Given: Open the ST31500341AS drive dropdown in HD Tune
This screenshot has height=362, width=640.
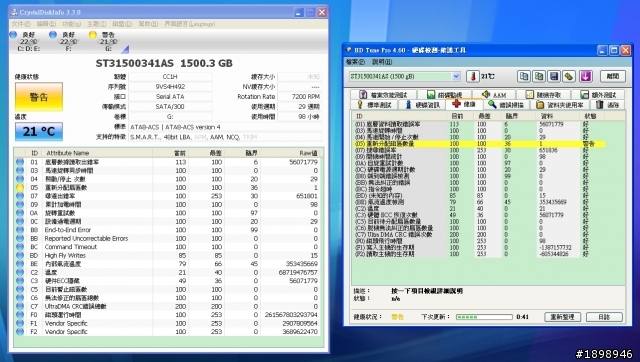Looking at the screenshot, I should coord(456,76).
